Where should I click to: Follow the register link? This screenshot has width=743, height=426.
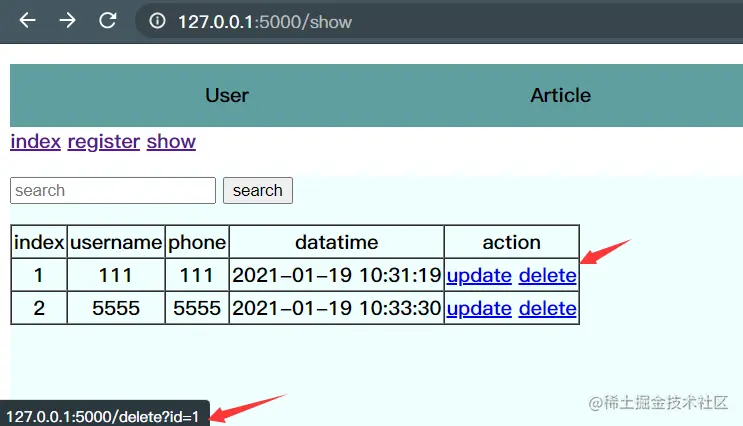(x=104, y=141)
